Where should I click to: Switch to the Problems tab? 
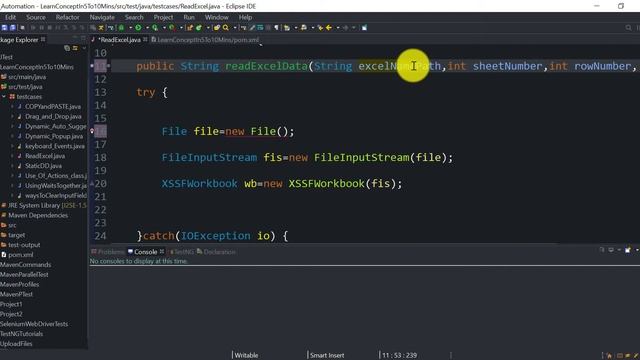108,252
